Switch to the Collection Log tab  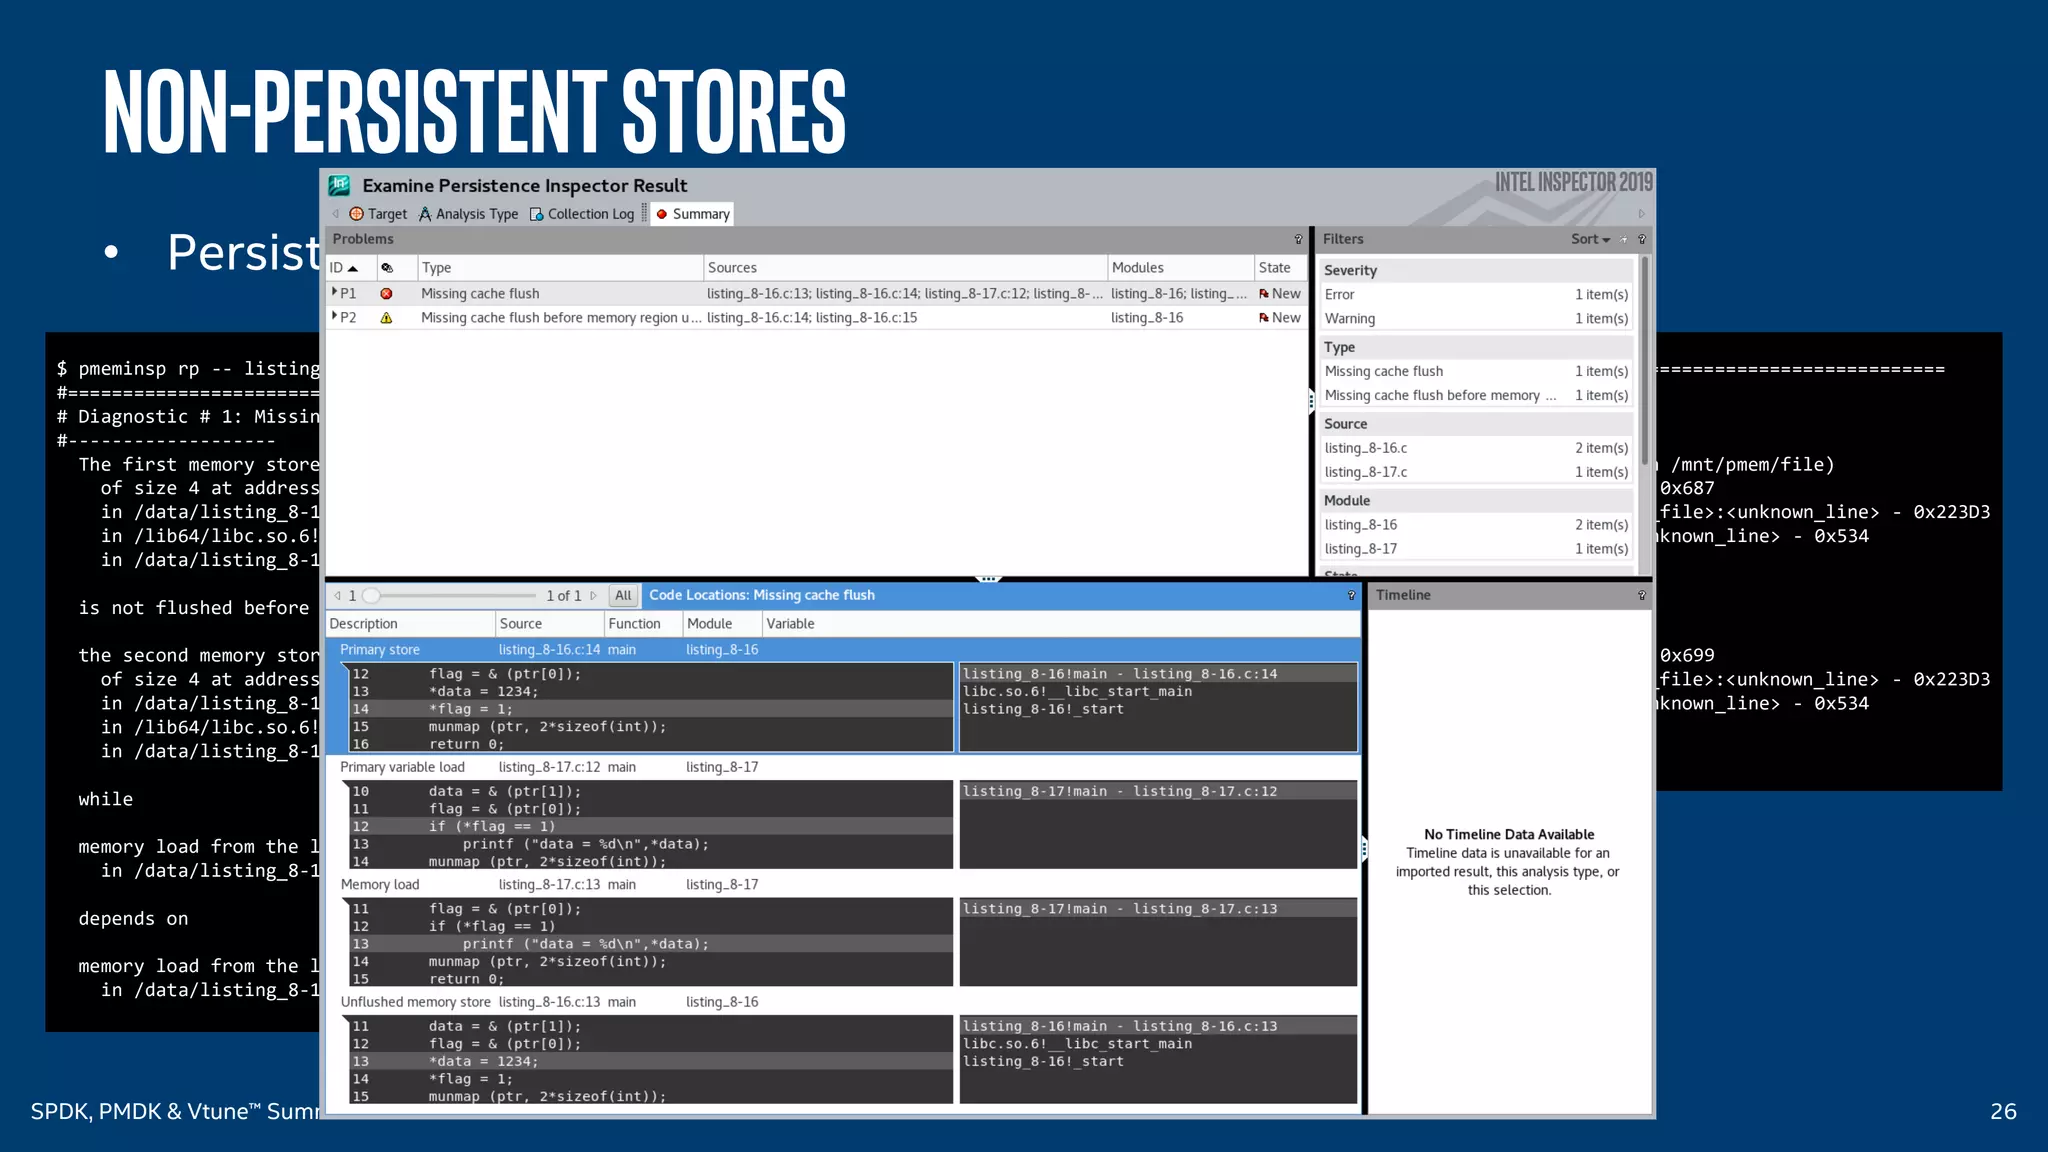(582, 214)
